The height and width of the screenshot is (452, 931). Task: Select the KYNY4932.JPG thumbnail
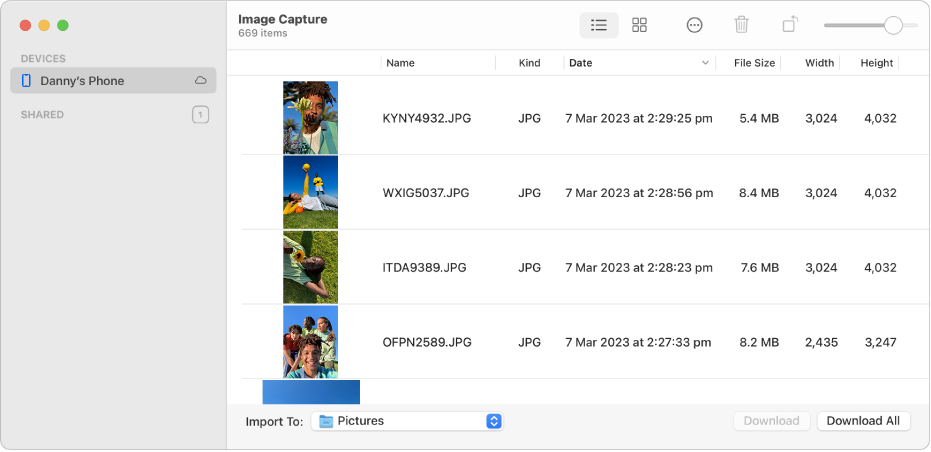310,117
